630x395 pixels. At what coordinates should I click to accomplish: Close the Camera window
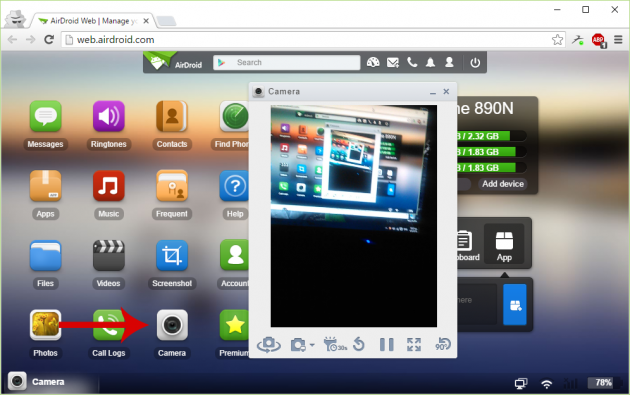click(446, 92)
